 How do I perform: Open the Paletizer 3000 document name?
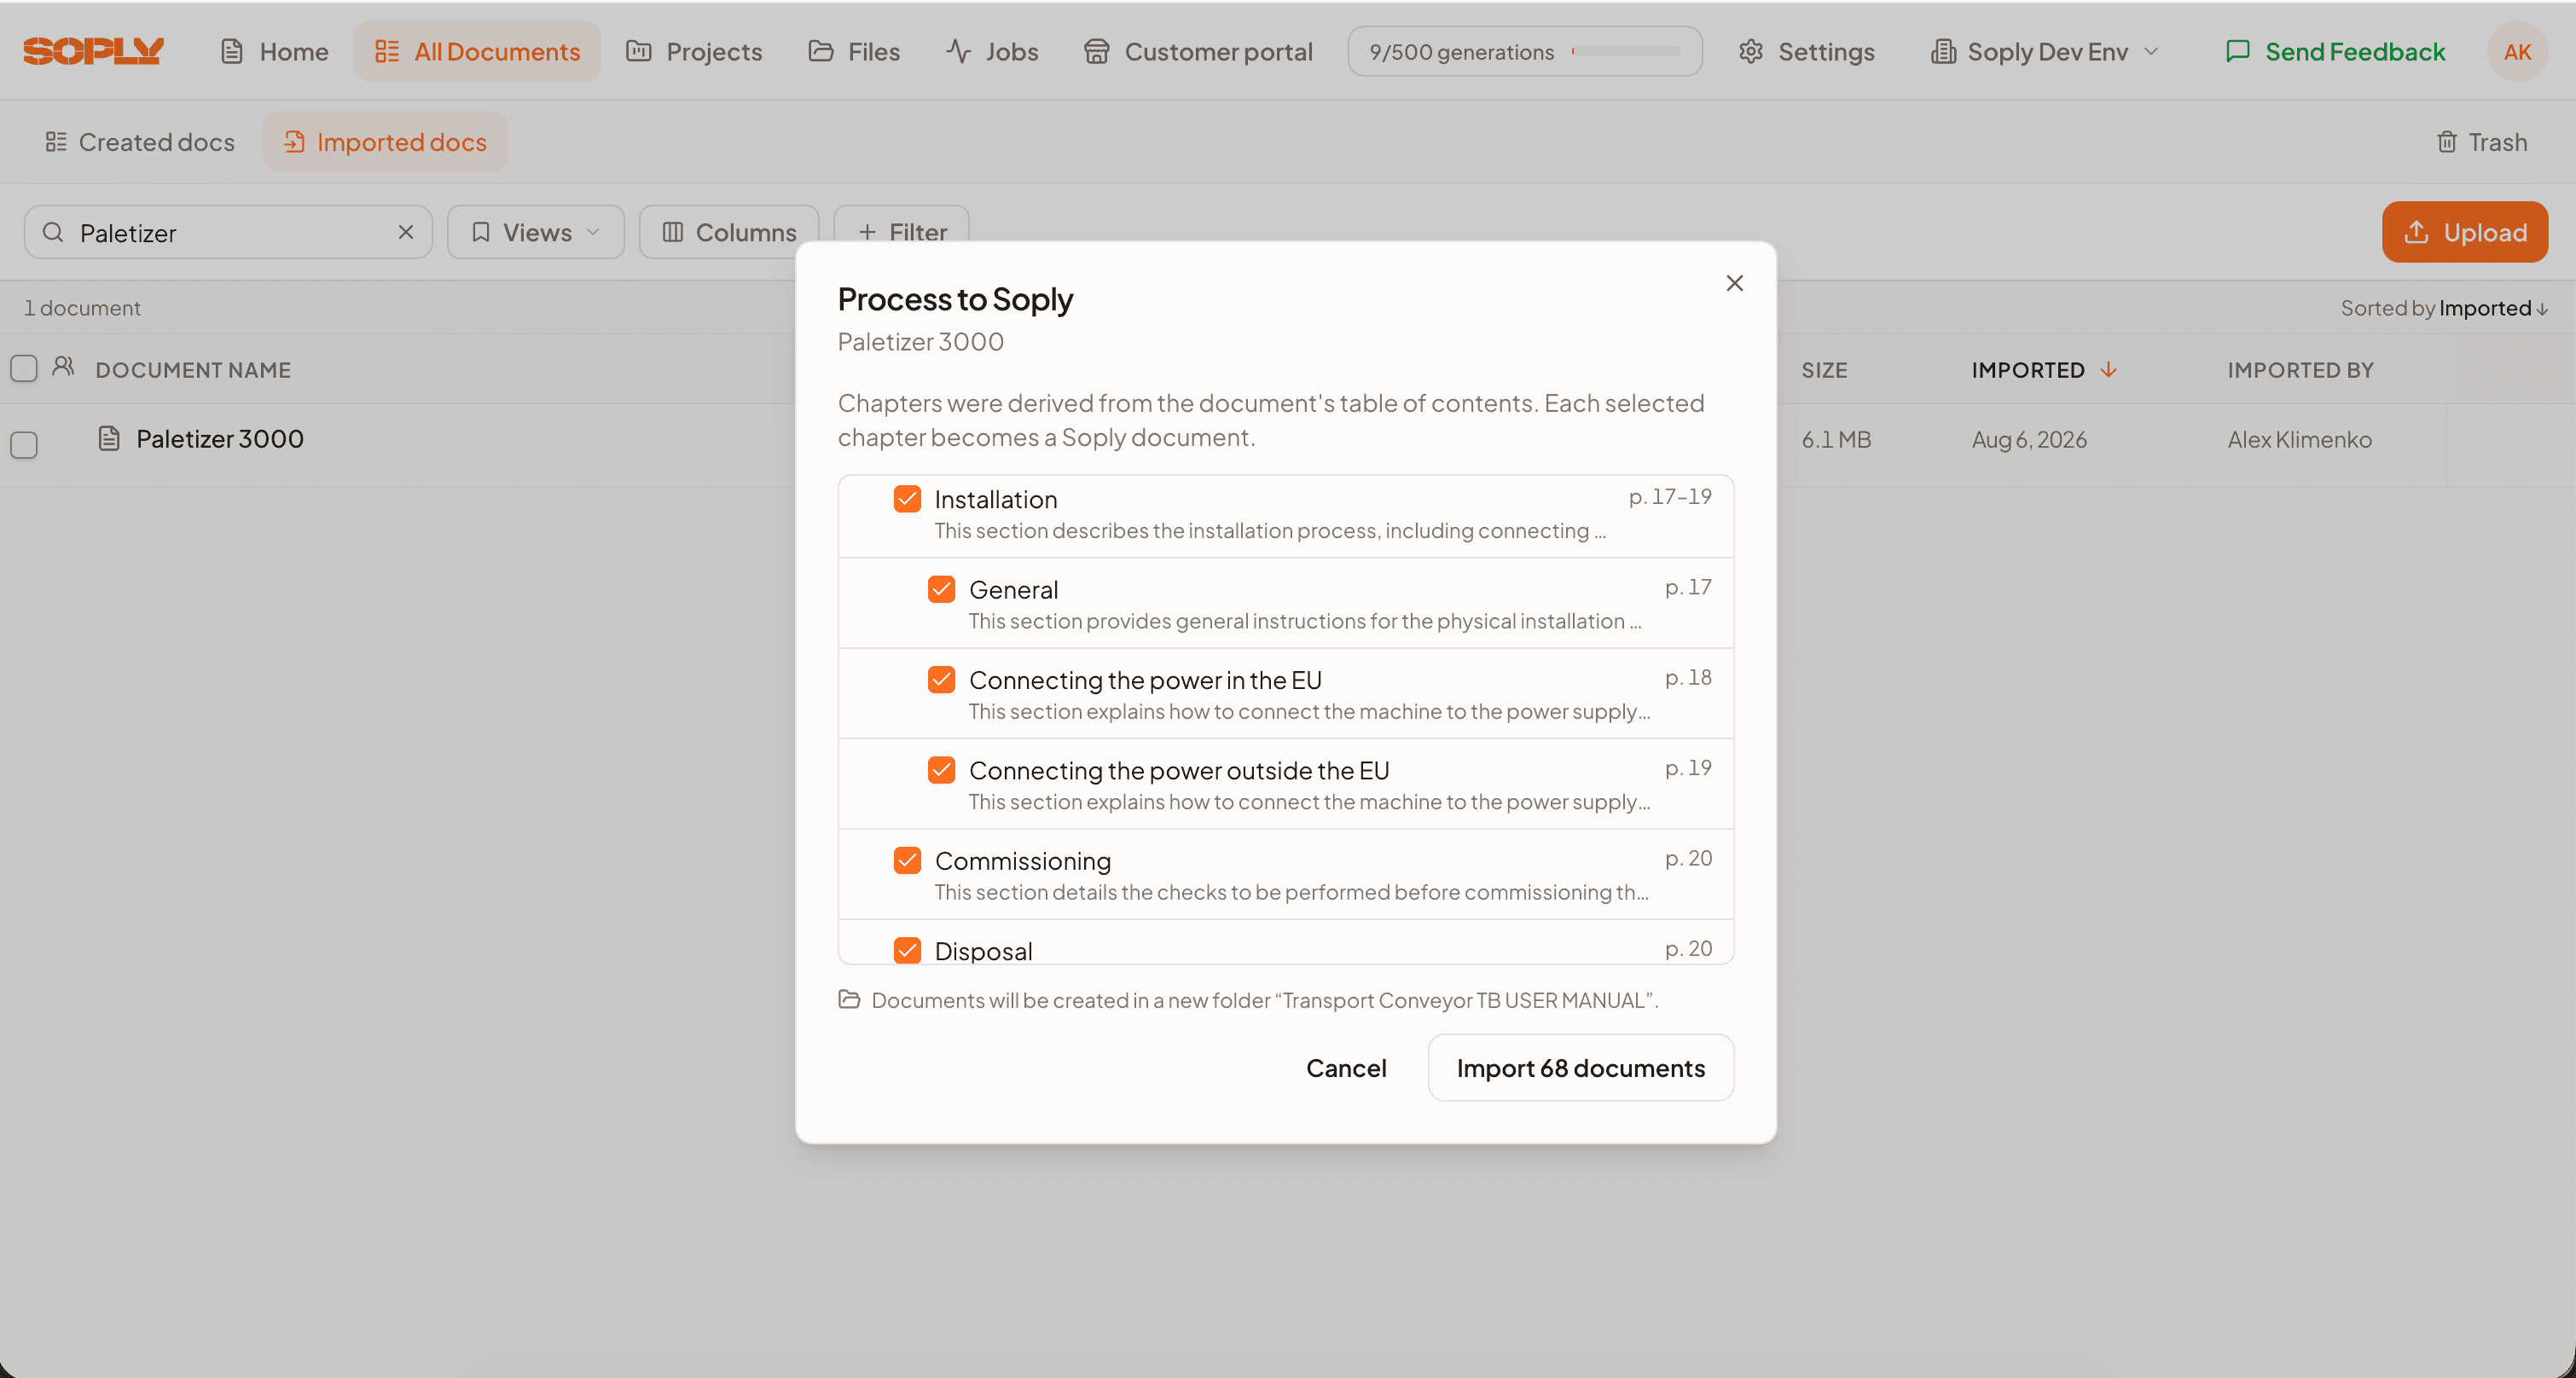pyautogui.click(x=220, y=438)
